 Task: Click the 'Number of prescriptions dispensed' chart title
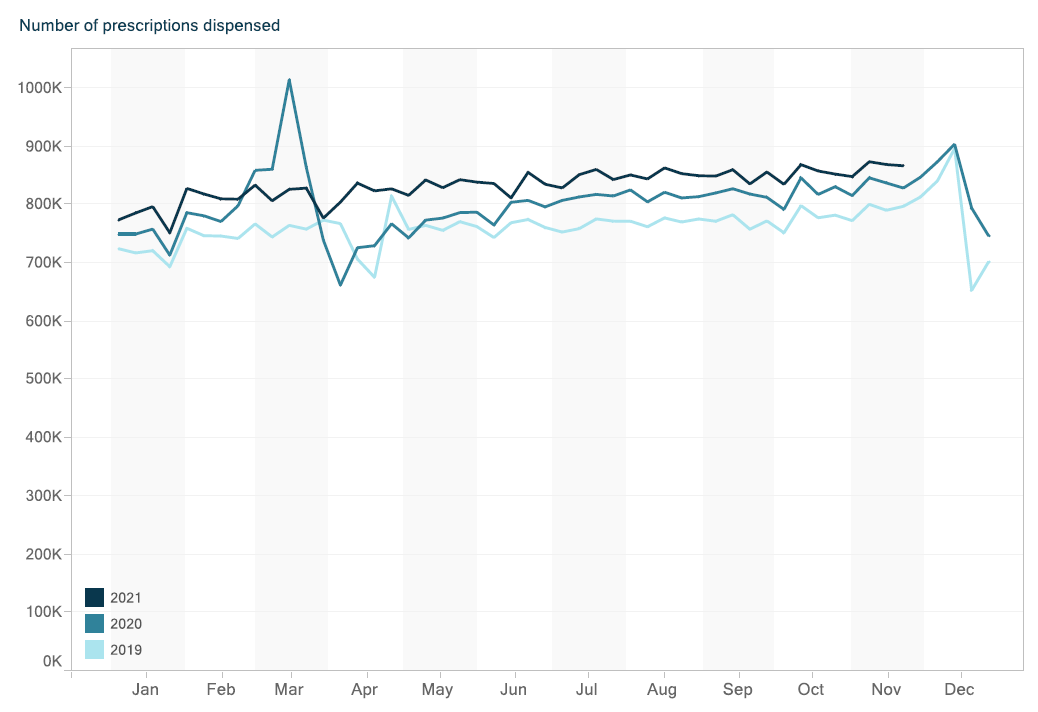[150, 25]
